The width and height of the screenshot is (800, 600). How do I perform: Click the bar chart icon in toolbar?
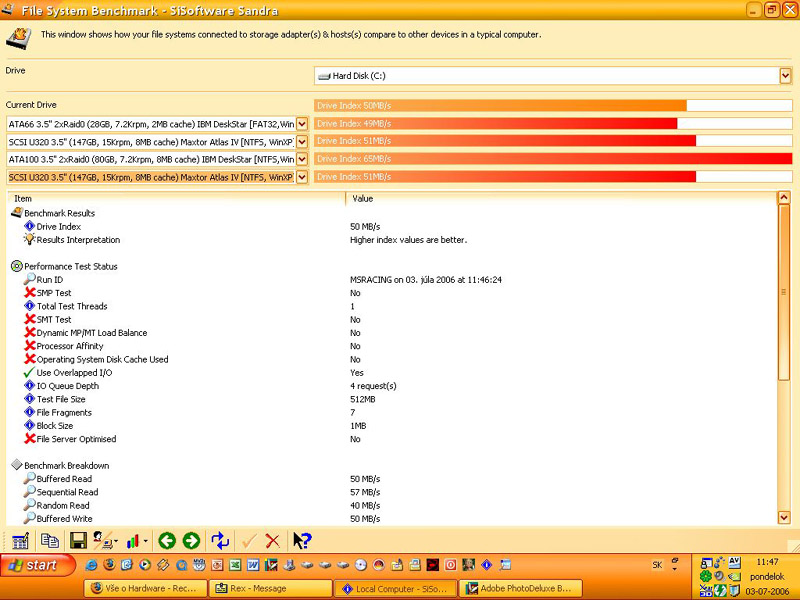click(133, 541)
